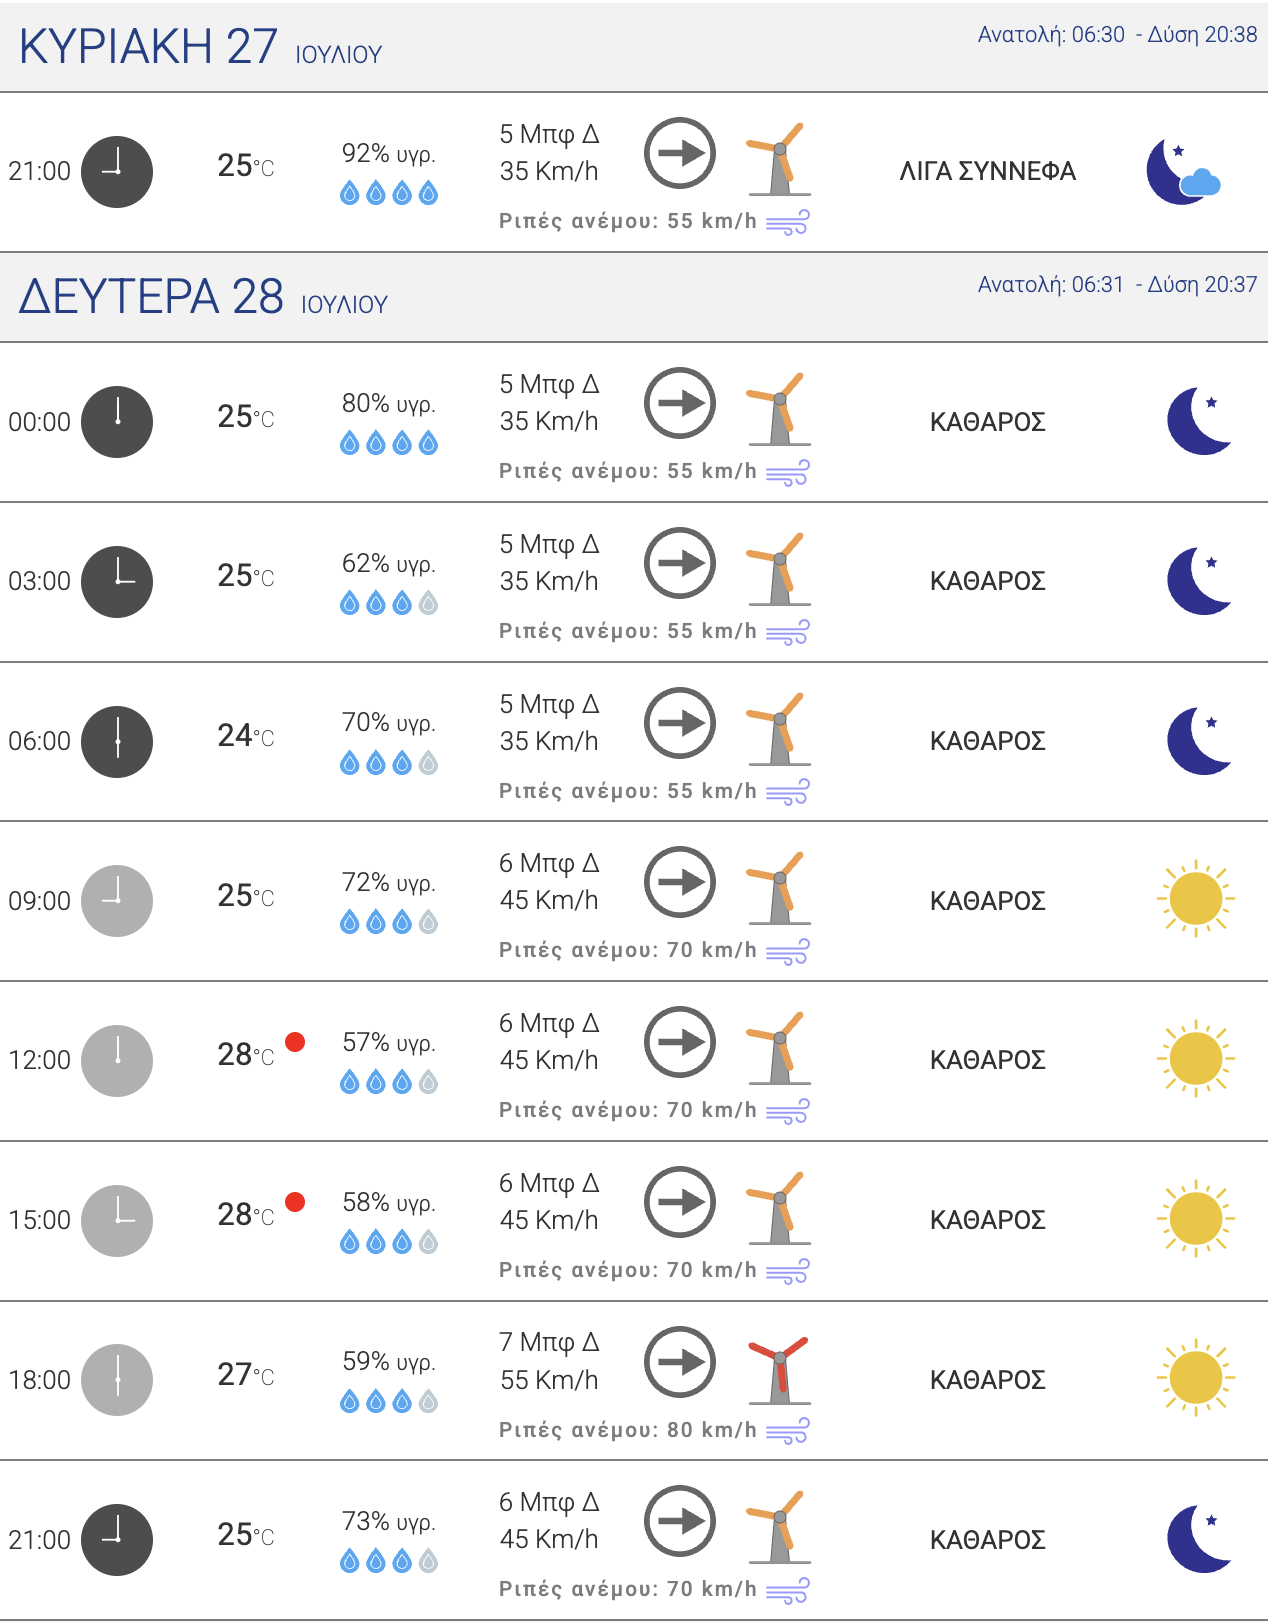Click the 57% υγρ. humidity value

[389, 1043]
